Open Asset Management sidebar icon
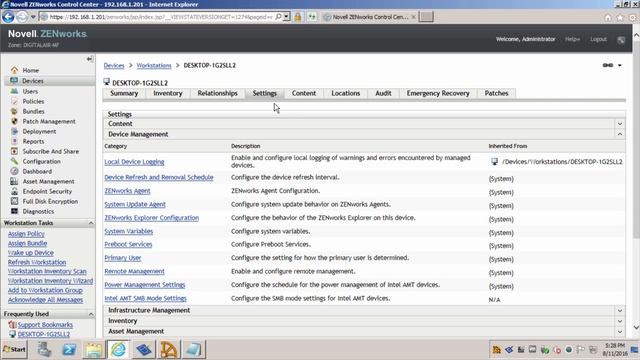640x360 pixels. click(14, 181)
